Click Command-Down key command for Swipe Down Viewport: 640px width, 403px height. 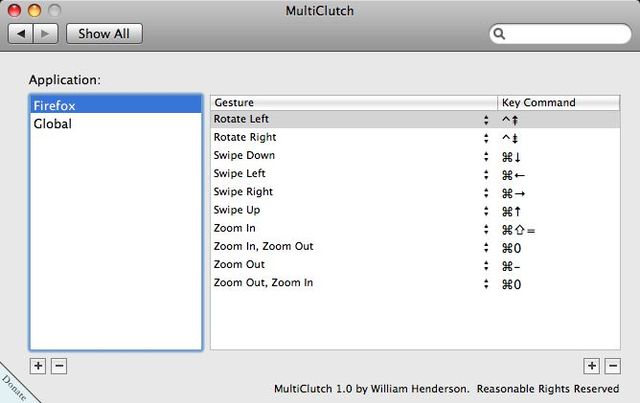click(x=511, y=157)
